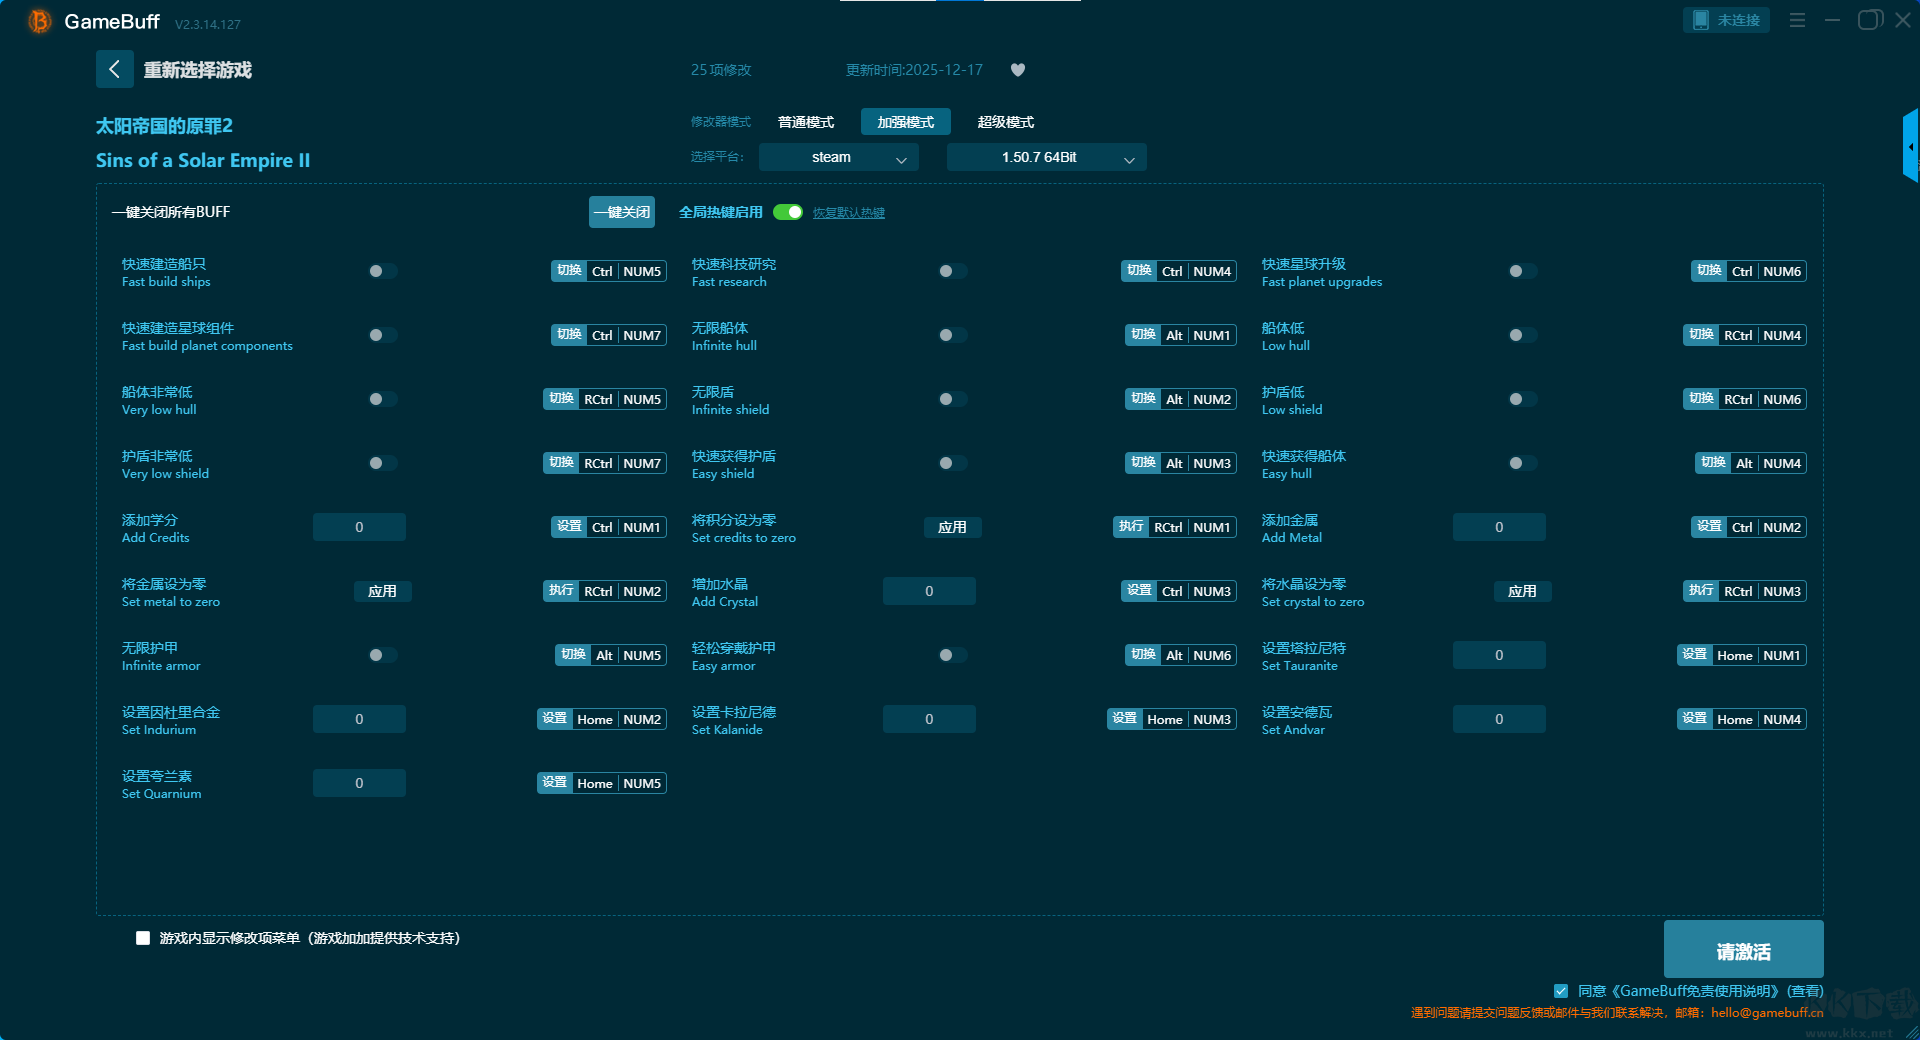Click the 请激活 activate button
Image resolution: width=1920 pixels, height=1040 pixels.
[1743, 950]
